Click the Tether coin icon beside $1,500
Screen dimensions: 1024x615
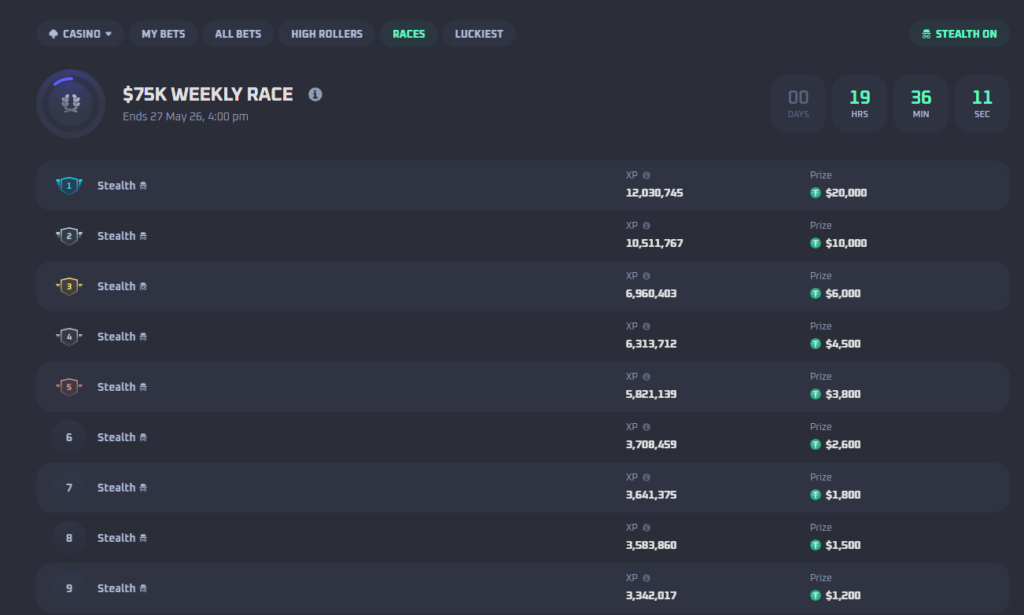[815, 545]
